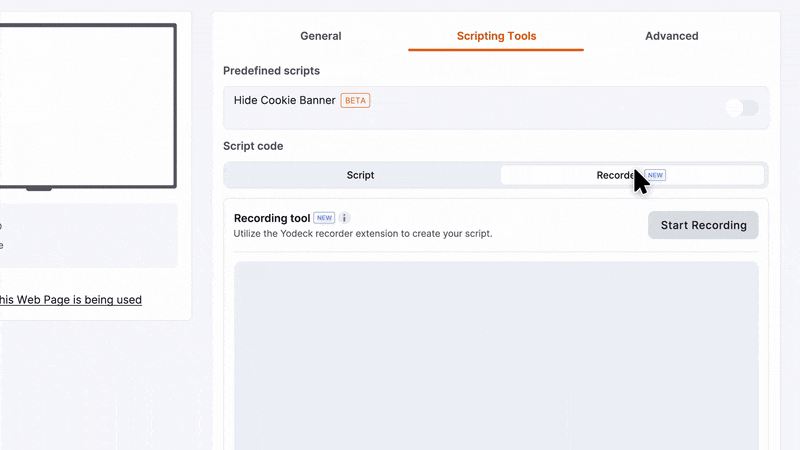
Task: Click the Hide Cookie Banner label
Action: click(284, 101)
